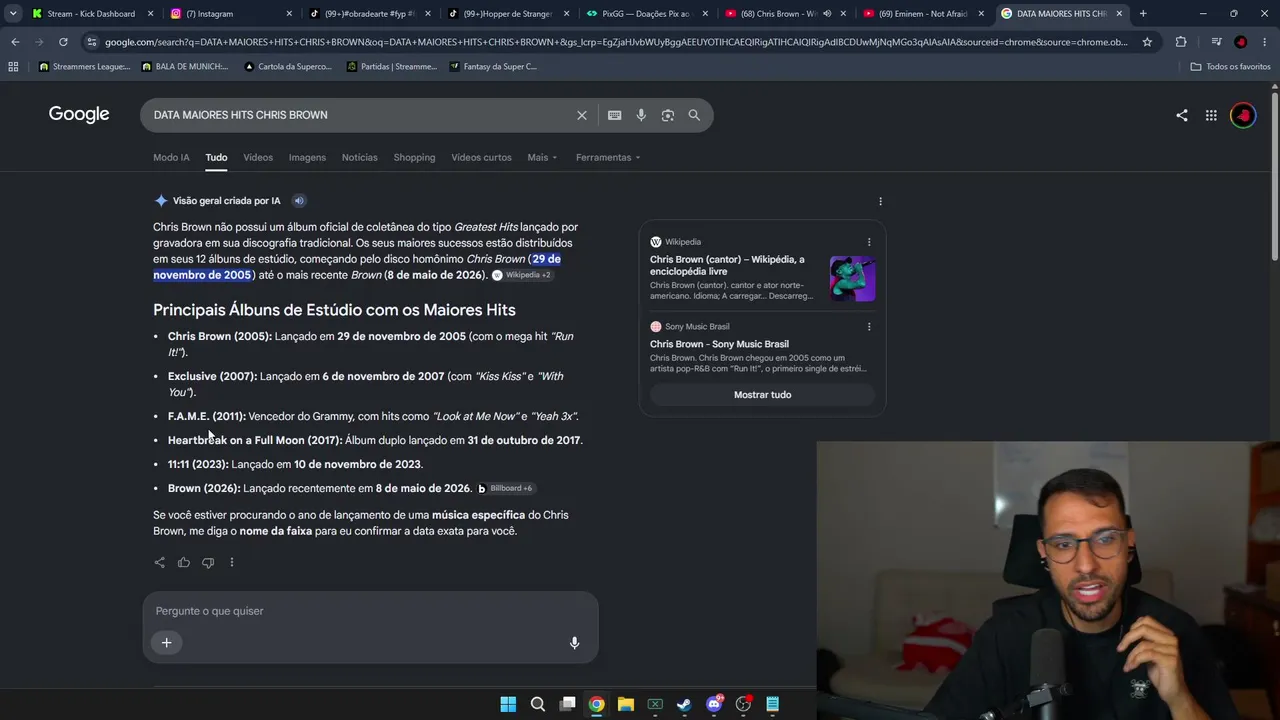Open the Chrome extensions puzzle icon
Image resolution: width=1280 pixels, height=720 pixels.
(x=1181, y=42)
